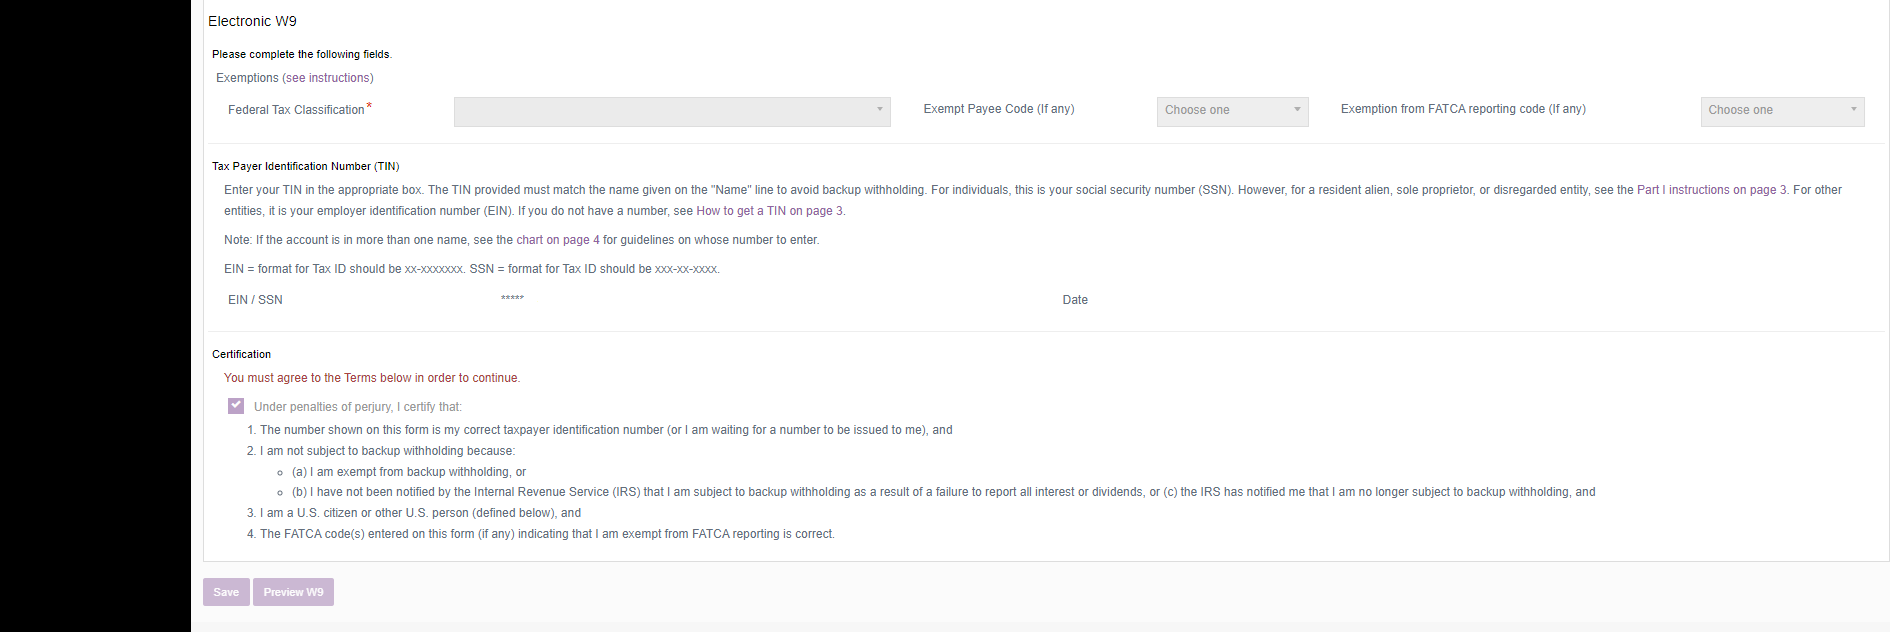Open the Federal Tax Classification dropdown

click(x=671, y=111)
